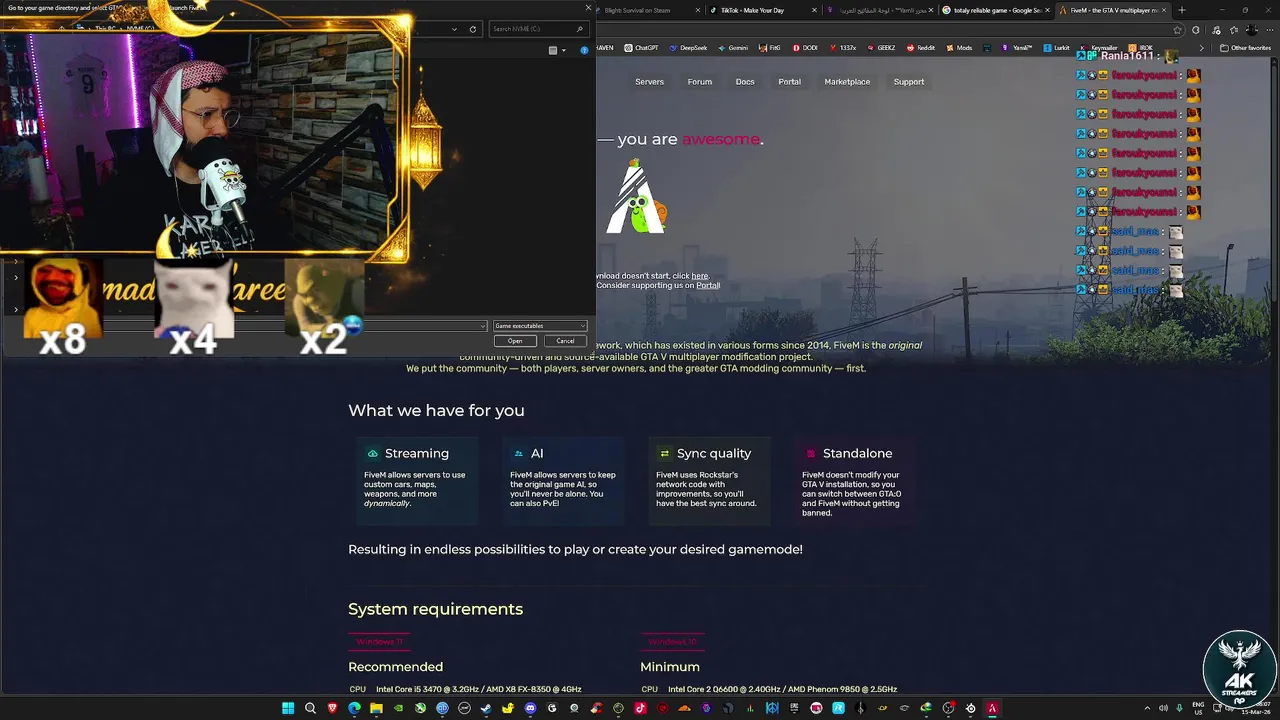Bookmark this page with the star icon

coord(1177,30)
